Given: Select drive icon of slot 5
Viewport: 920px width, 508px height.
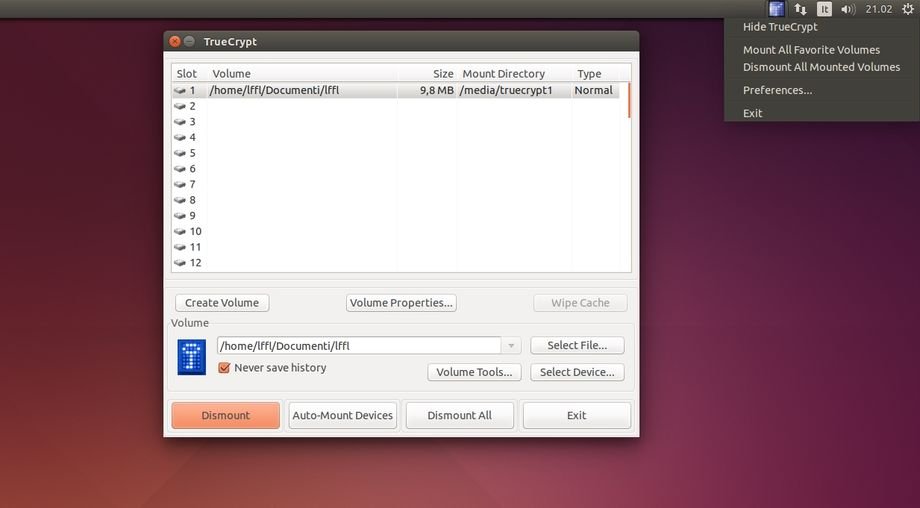Looking at the screenshot, I should point(180,153).
